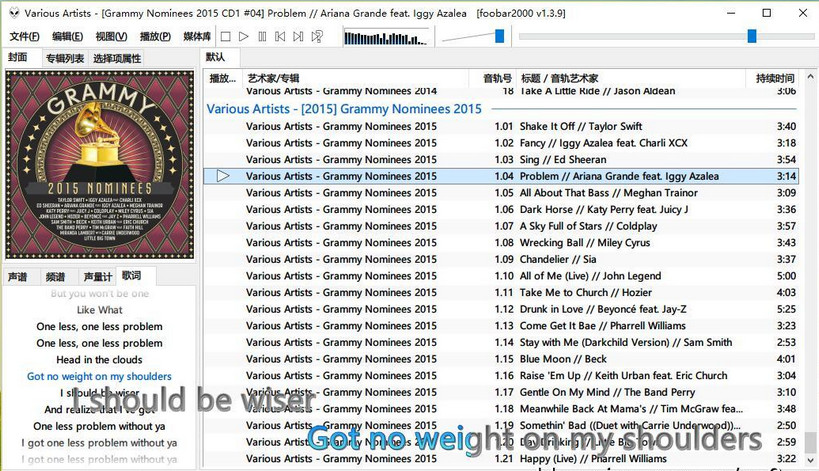Click the playlist scrollbar thumb

point(810,443)
